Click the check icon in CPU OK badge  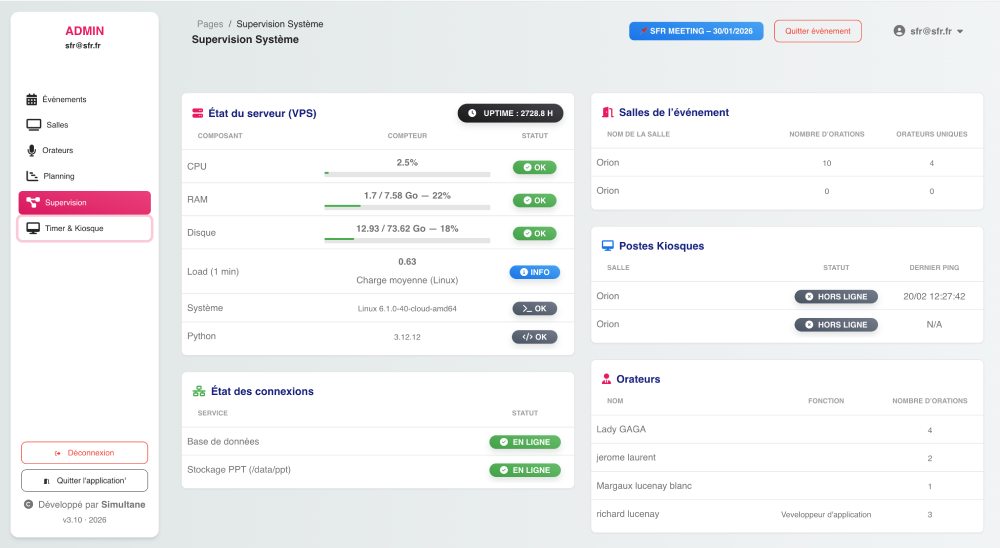tap(527, 167)
